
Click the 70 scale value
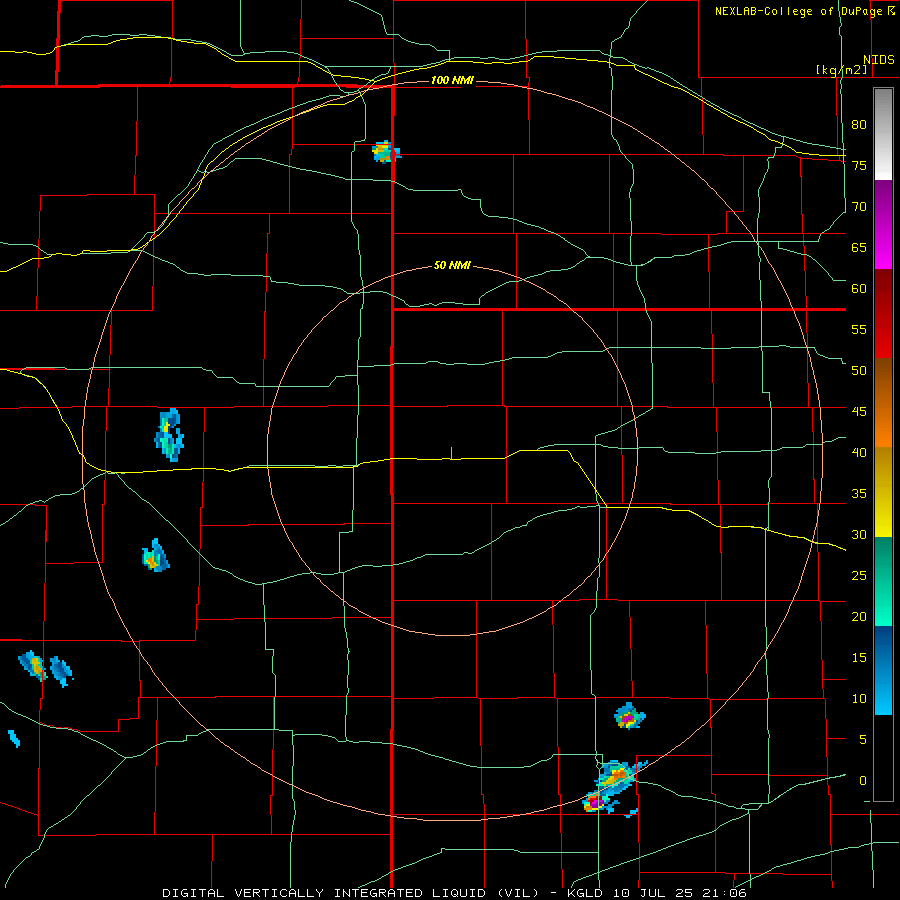tap(859, 207)
